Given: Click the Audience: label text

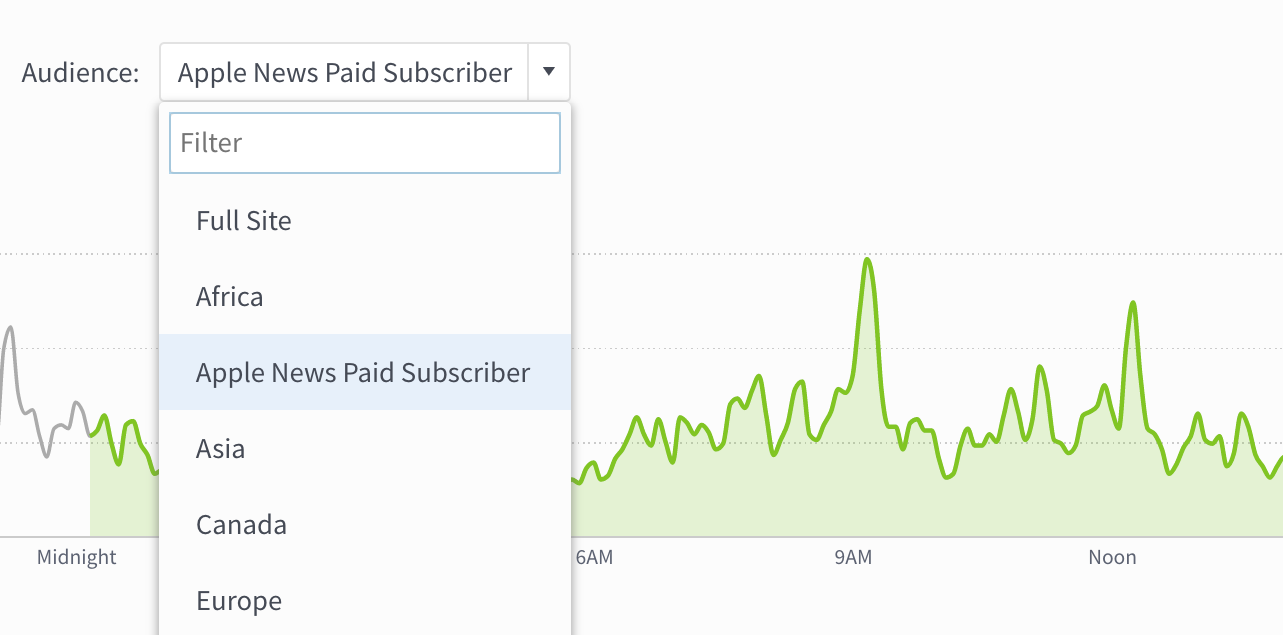Looking at the screenshot, I should 81,73.
